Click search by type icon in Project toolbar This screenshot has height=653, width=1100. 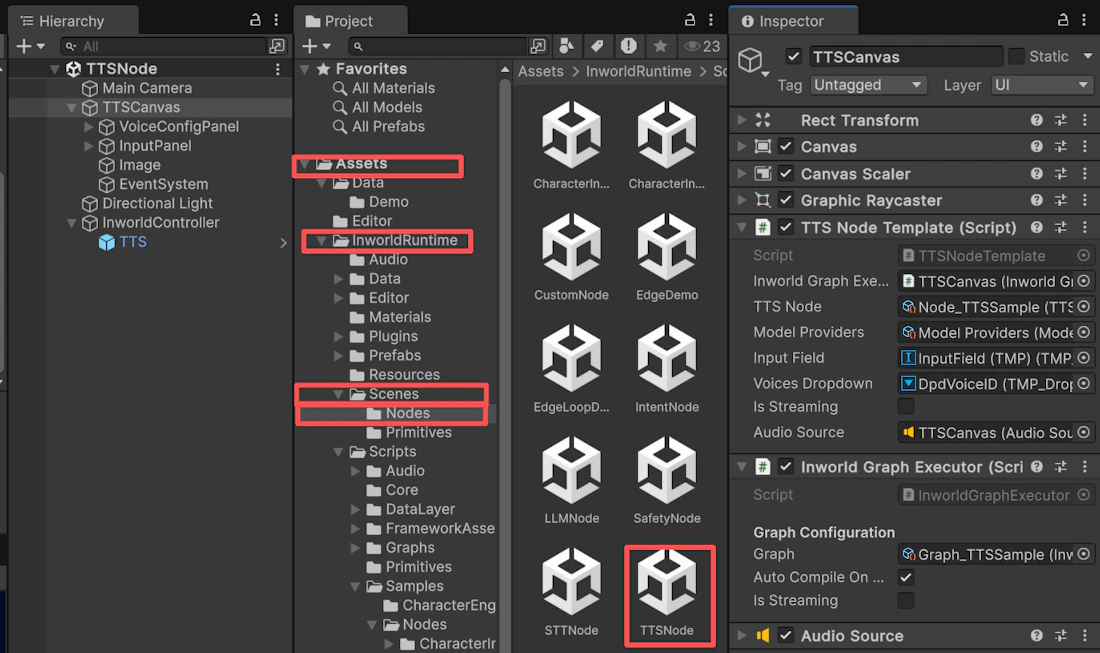566,46
